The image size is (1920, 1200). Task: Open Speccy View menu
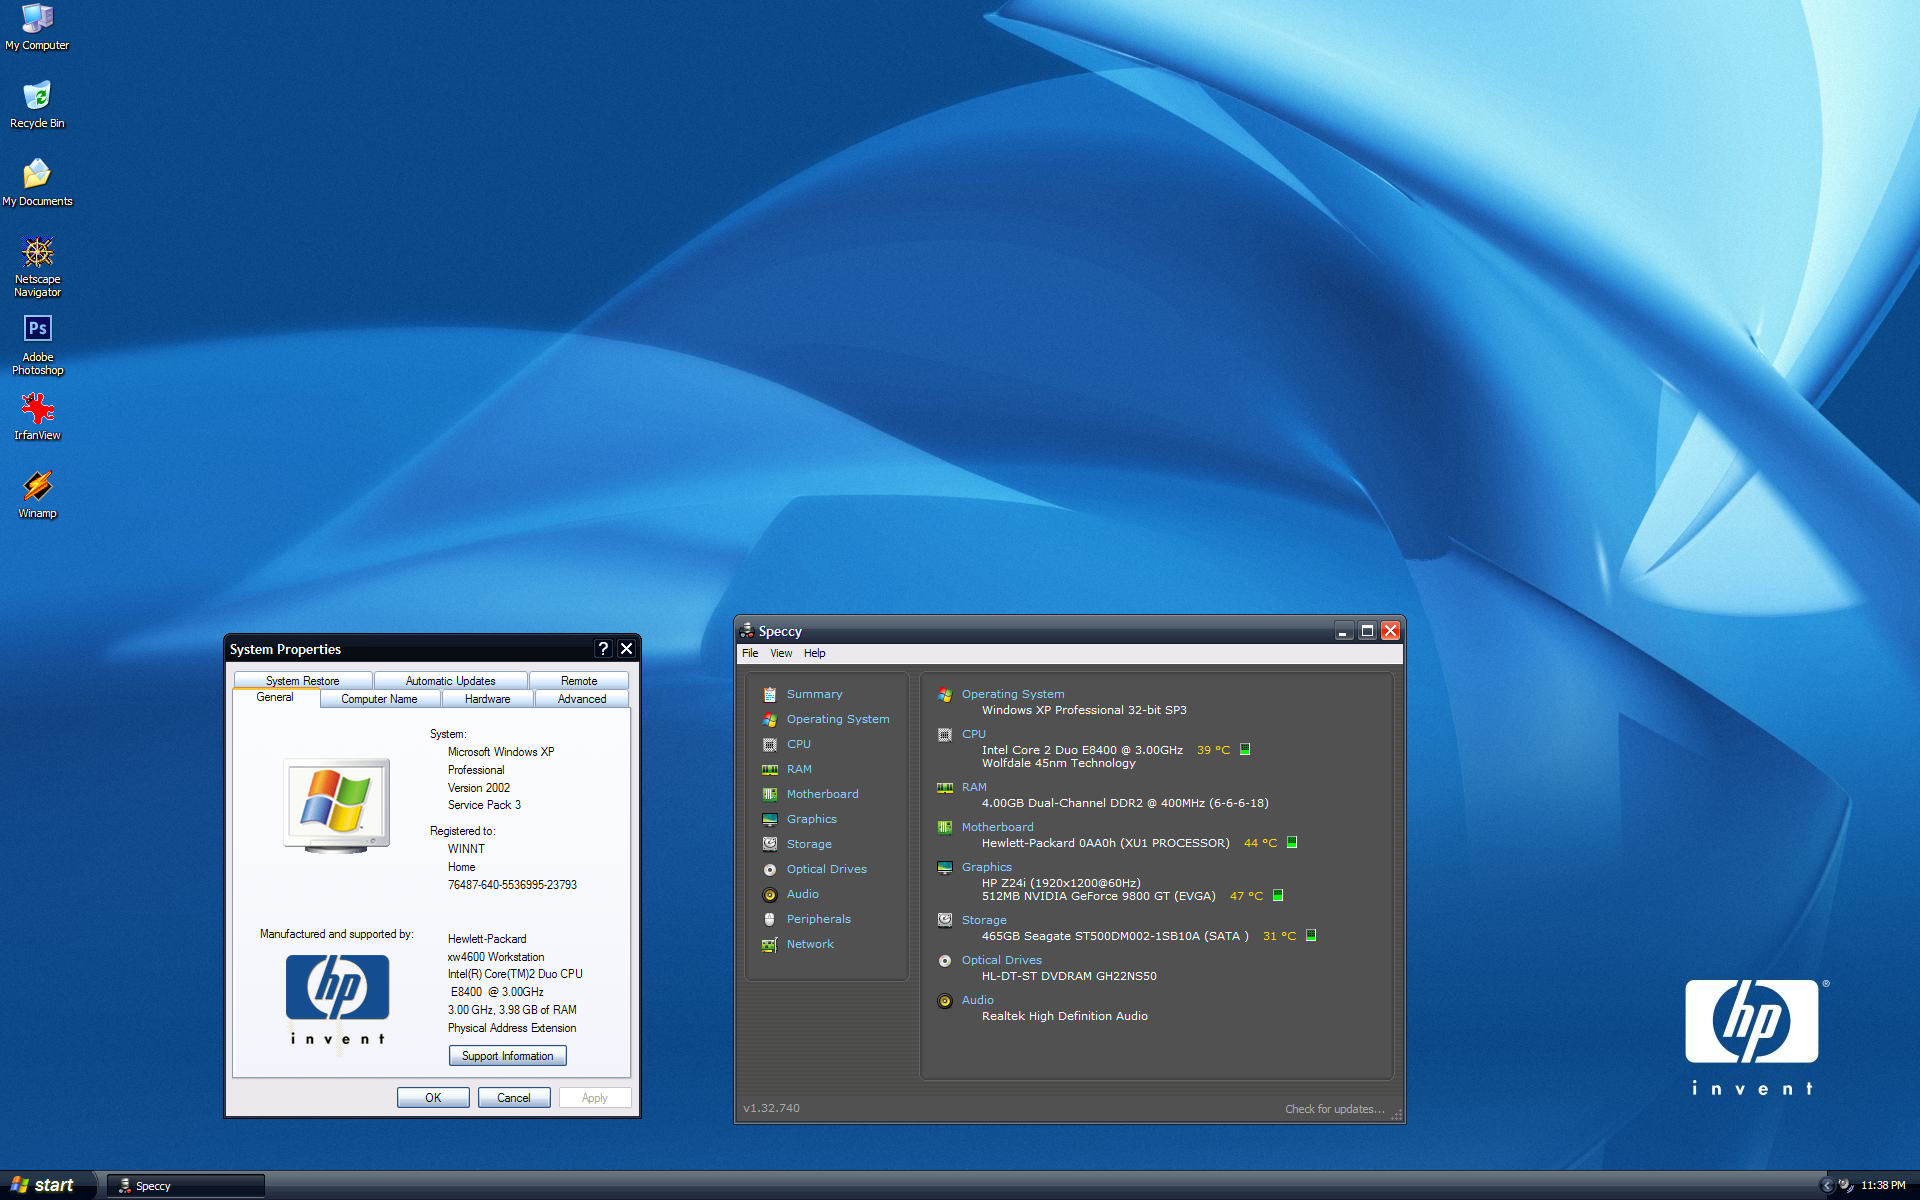click(781, 653)
